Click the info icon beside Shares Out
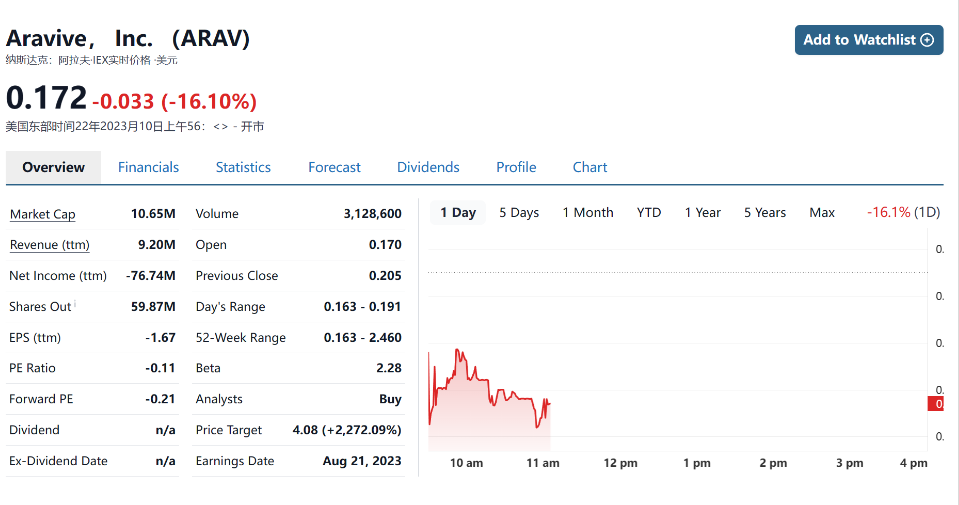 point(75,304)
